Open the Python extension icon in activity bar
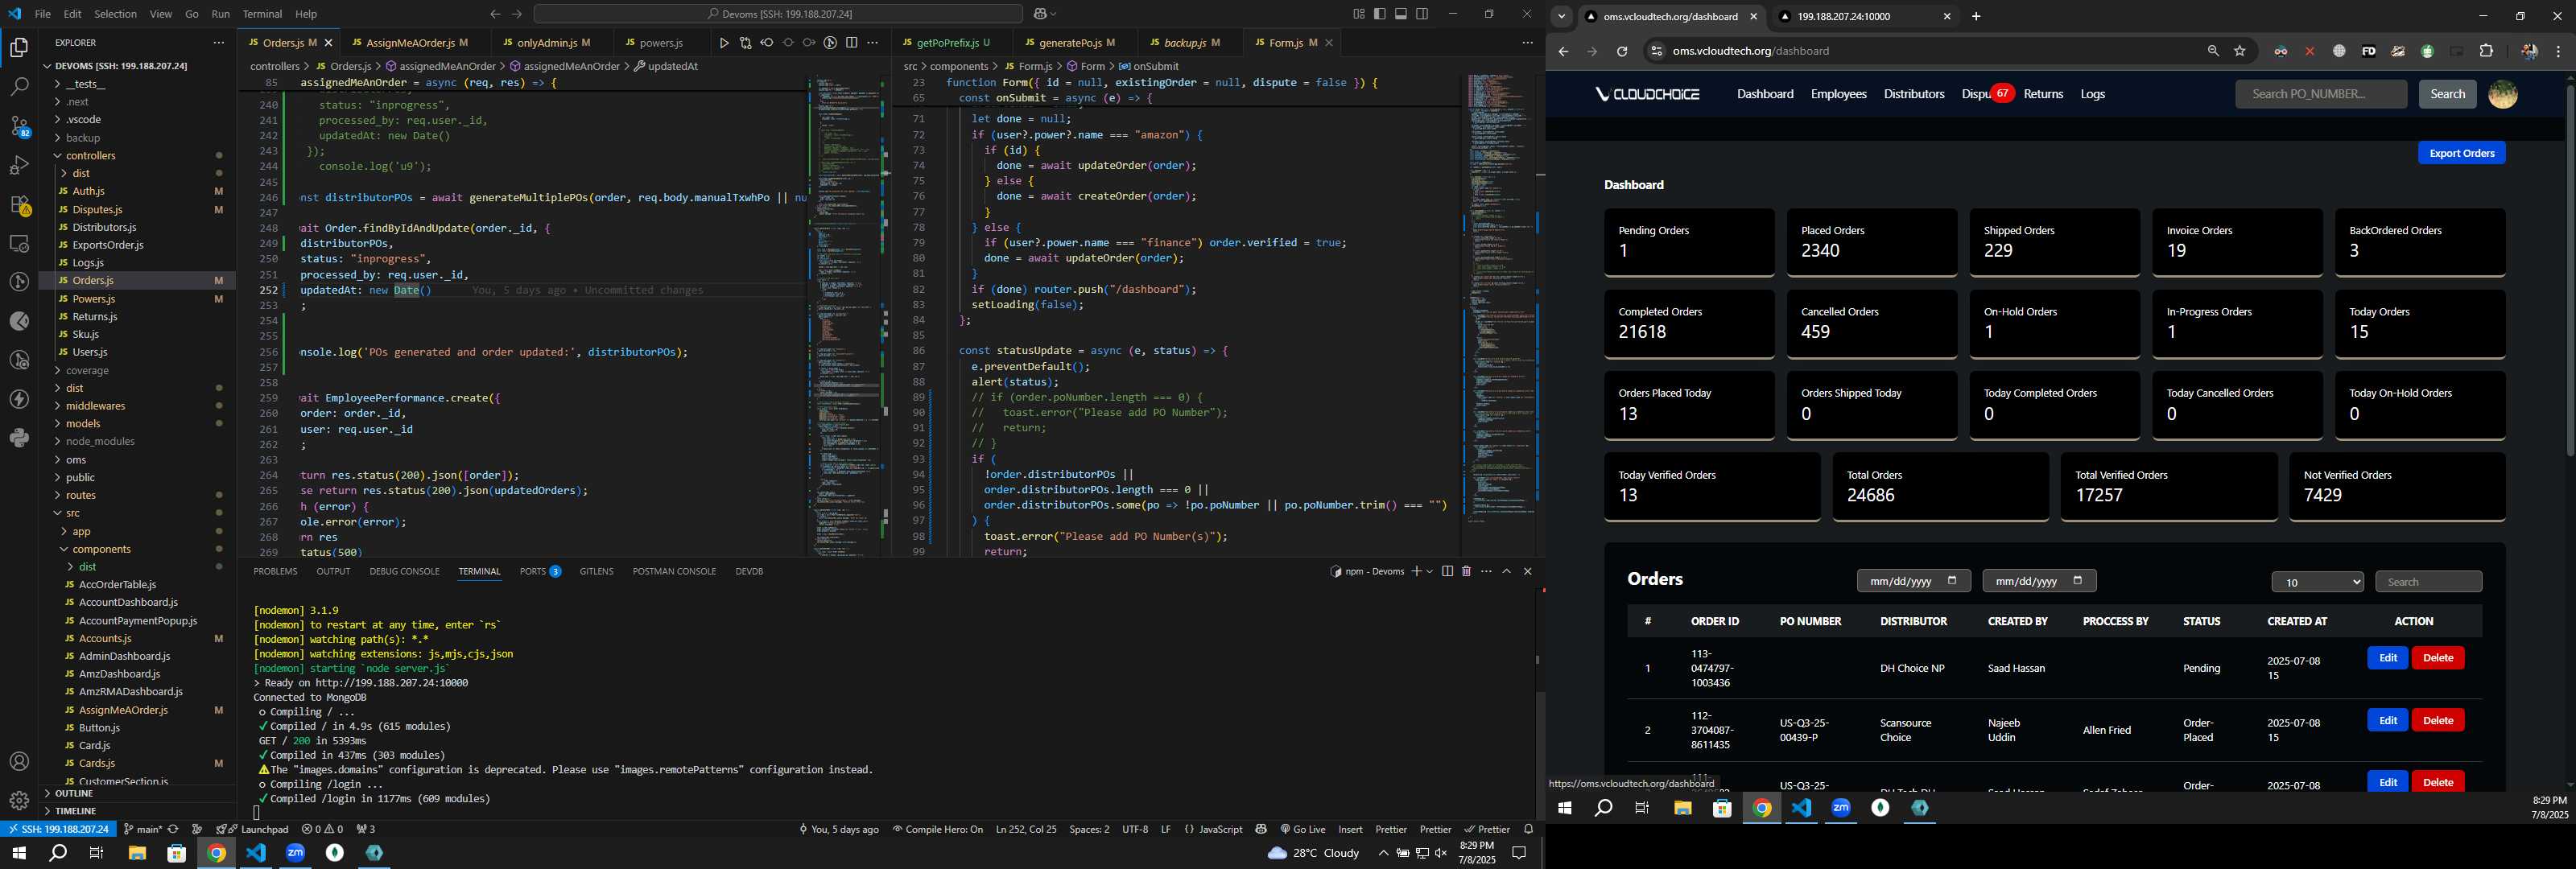Screen dimensions: 2576x869 click(19, 438)
